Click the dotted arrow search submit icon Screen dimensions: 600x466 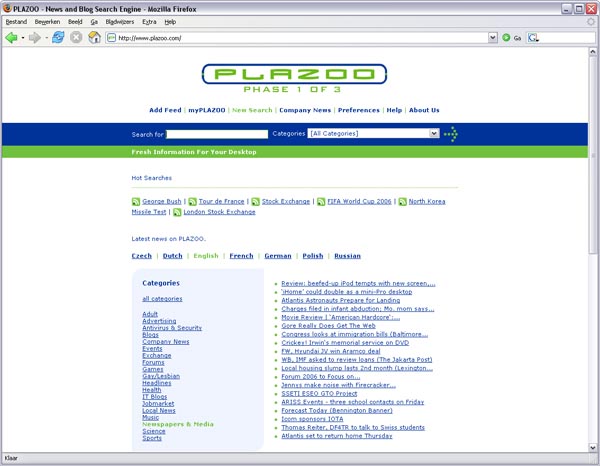pos(451,134)
